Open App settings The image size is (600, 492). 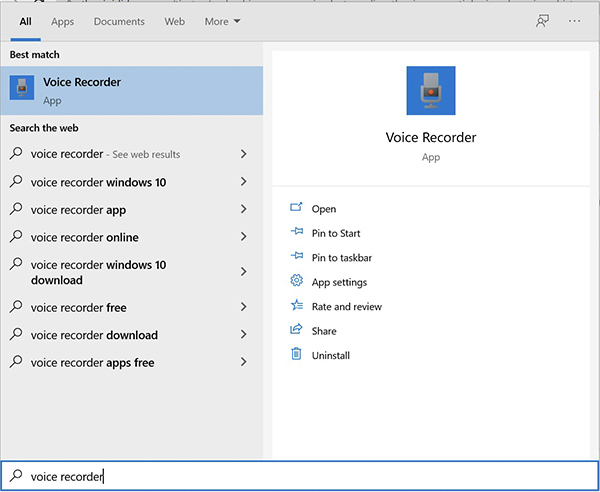pos(339,282)
